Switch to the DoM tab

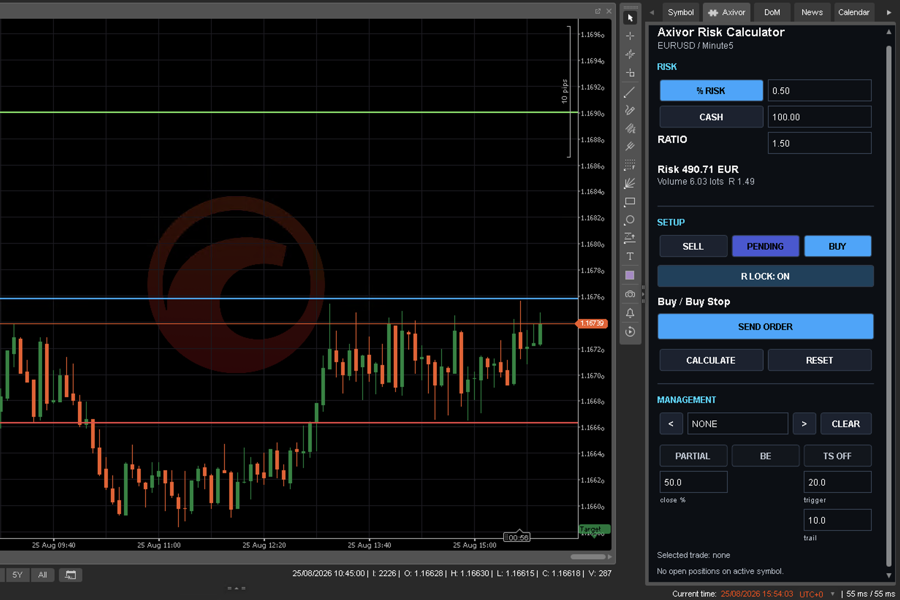point(772,12)
